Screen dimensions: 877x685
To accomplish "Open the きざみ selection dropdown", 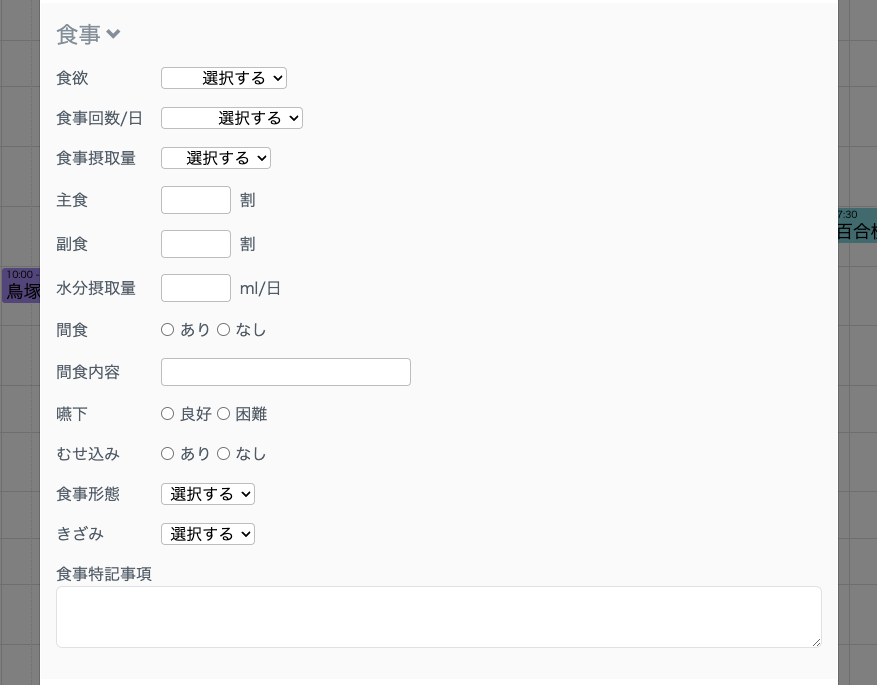I will point(207,534).
